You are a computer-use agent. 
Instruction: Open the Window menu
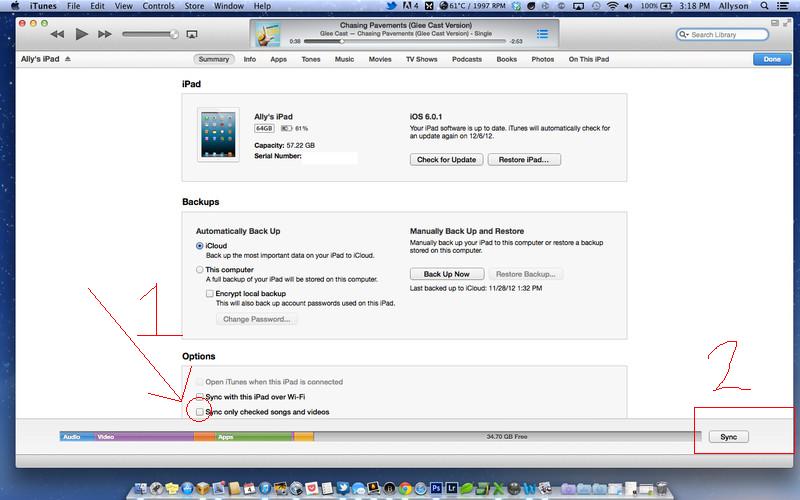coord(229,6)
